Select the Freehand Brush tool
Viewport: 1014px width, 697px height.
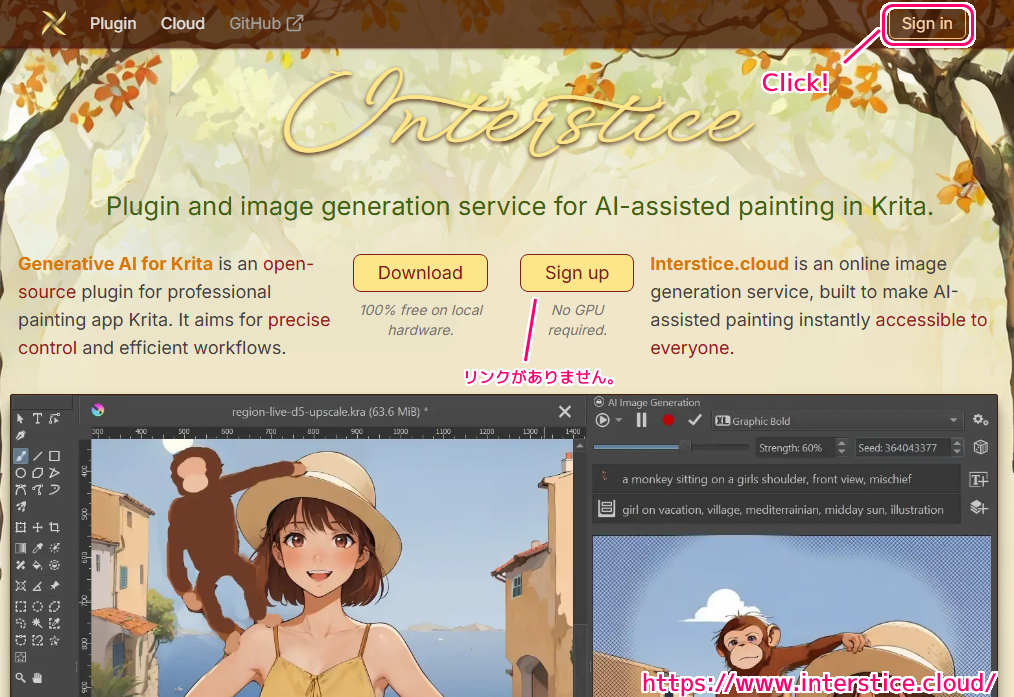(x=21, y=456)
